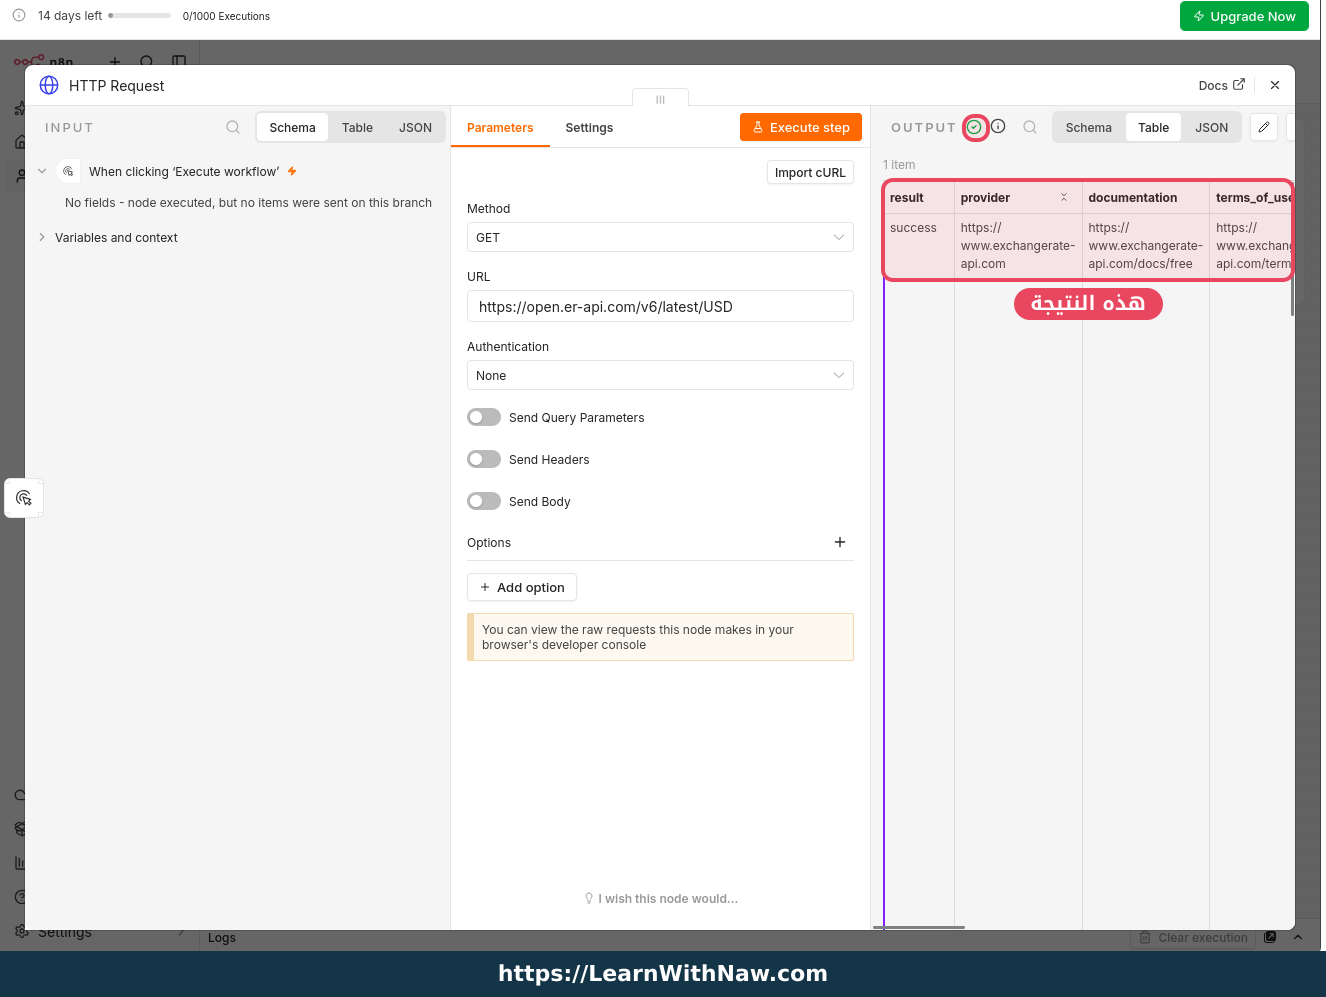This screenshot has width=1326, height=997.
Task: Turn on the Send Body switch
Action: click(484, 501)
